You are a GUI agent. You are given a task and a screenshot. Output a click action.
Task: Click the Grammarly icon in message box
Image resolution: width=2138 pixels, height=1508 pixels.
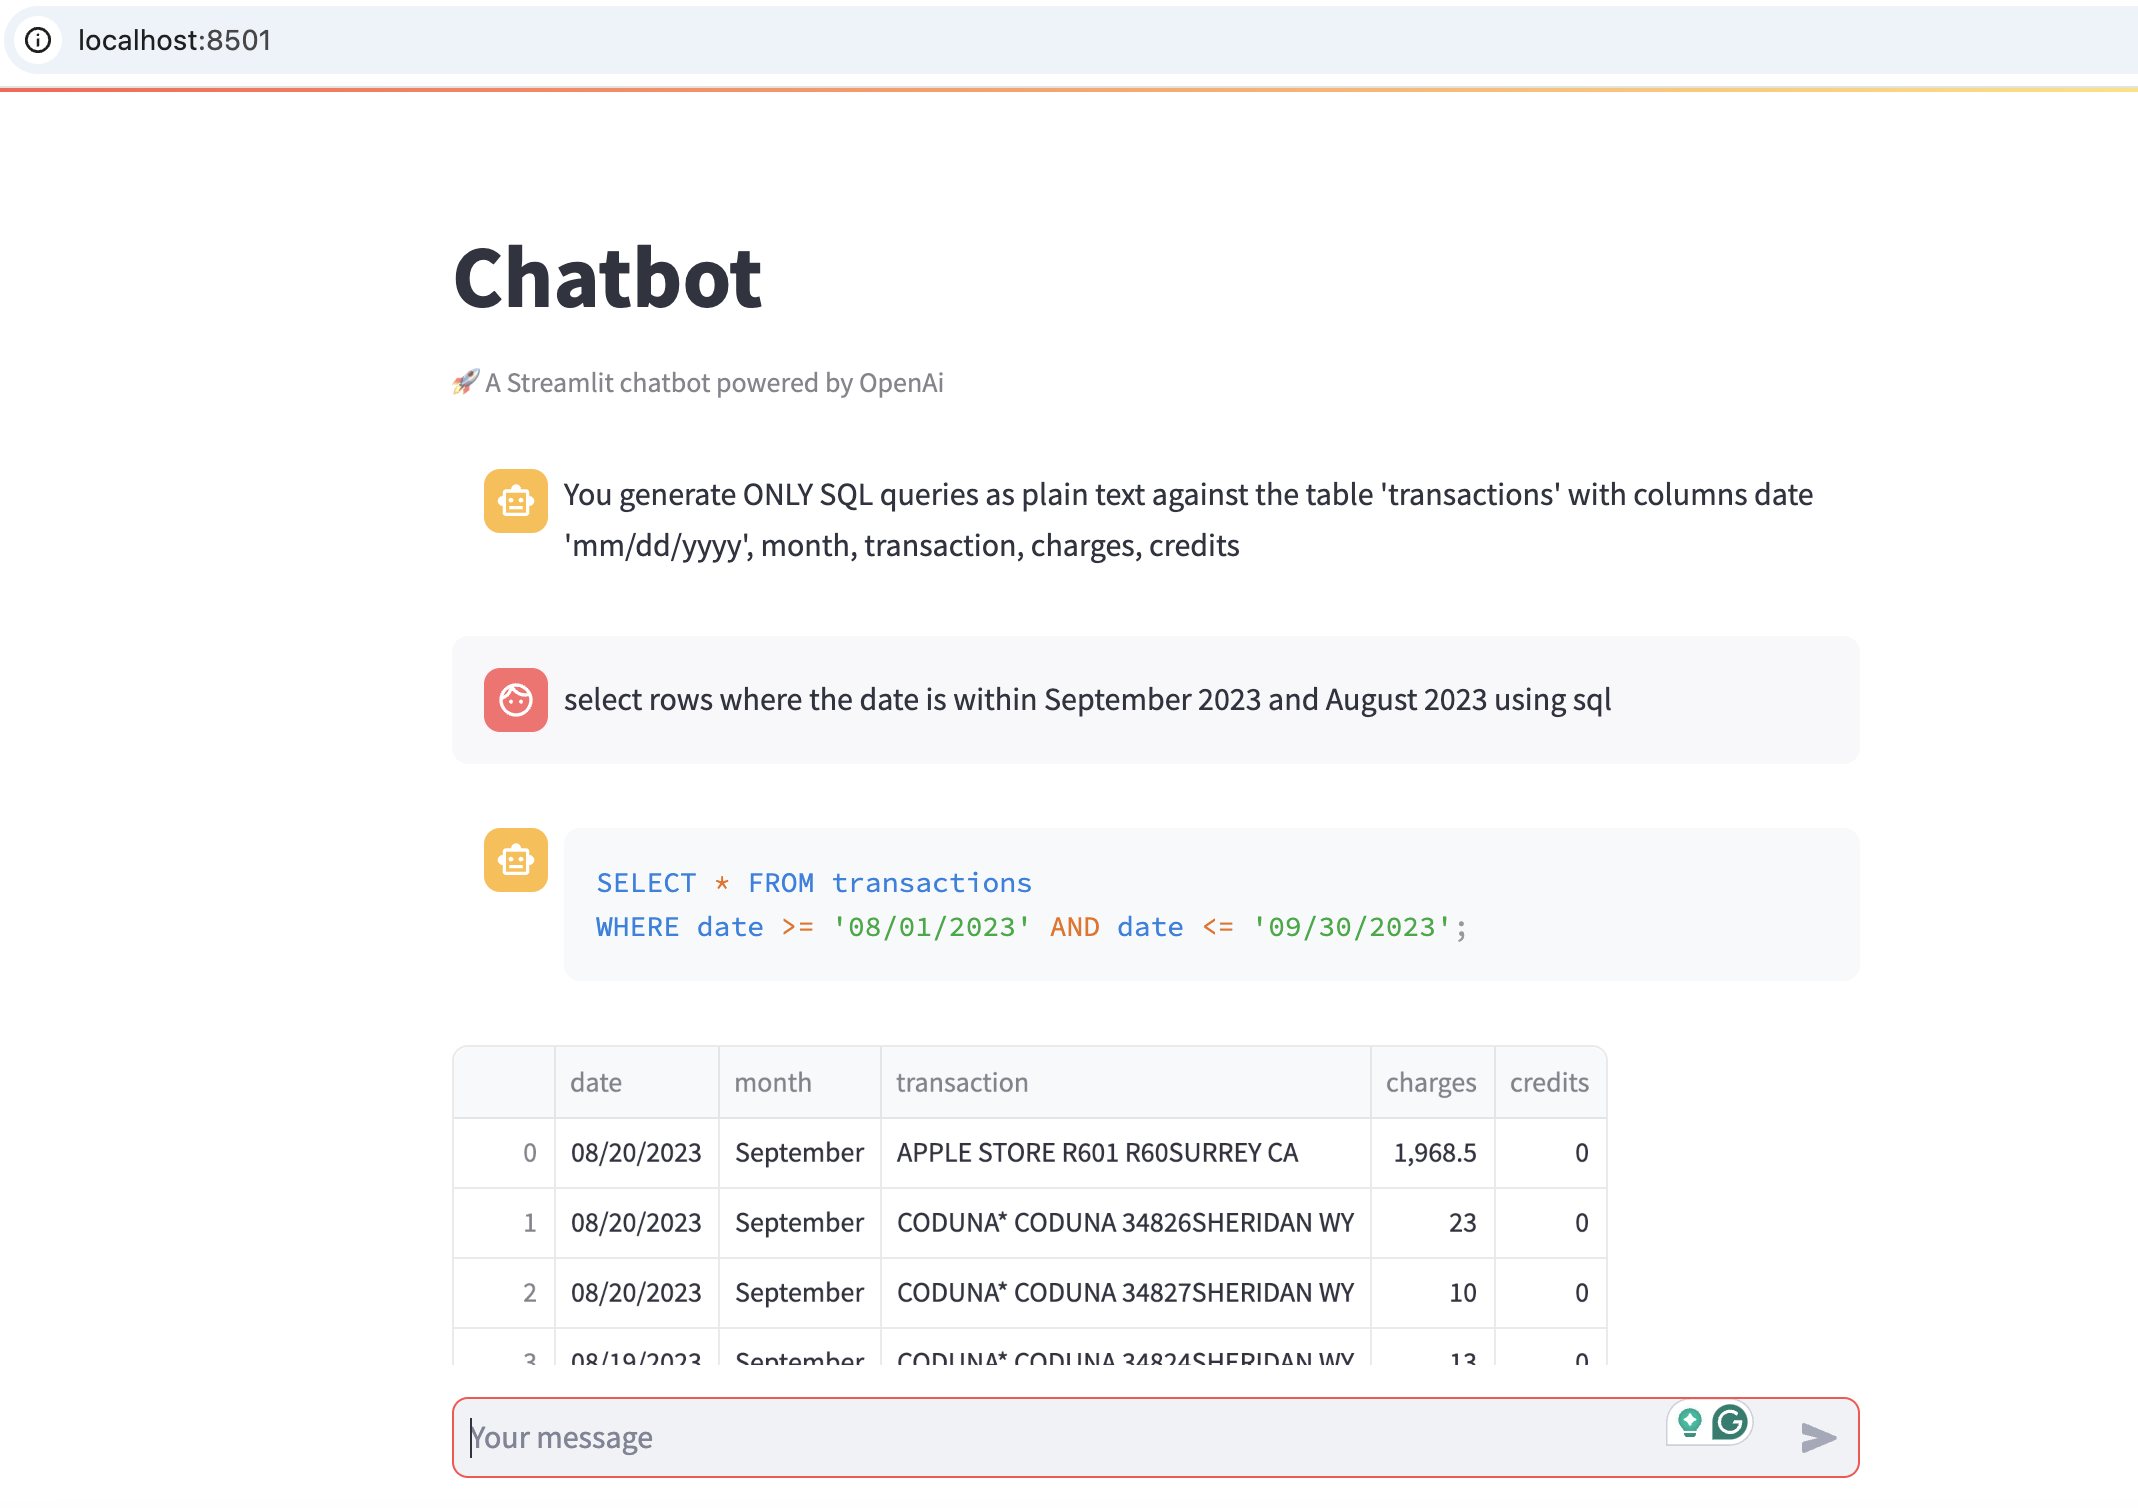[1730, 1421]
